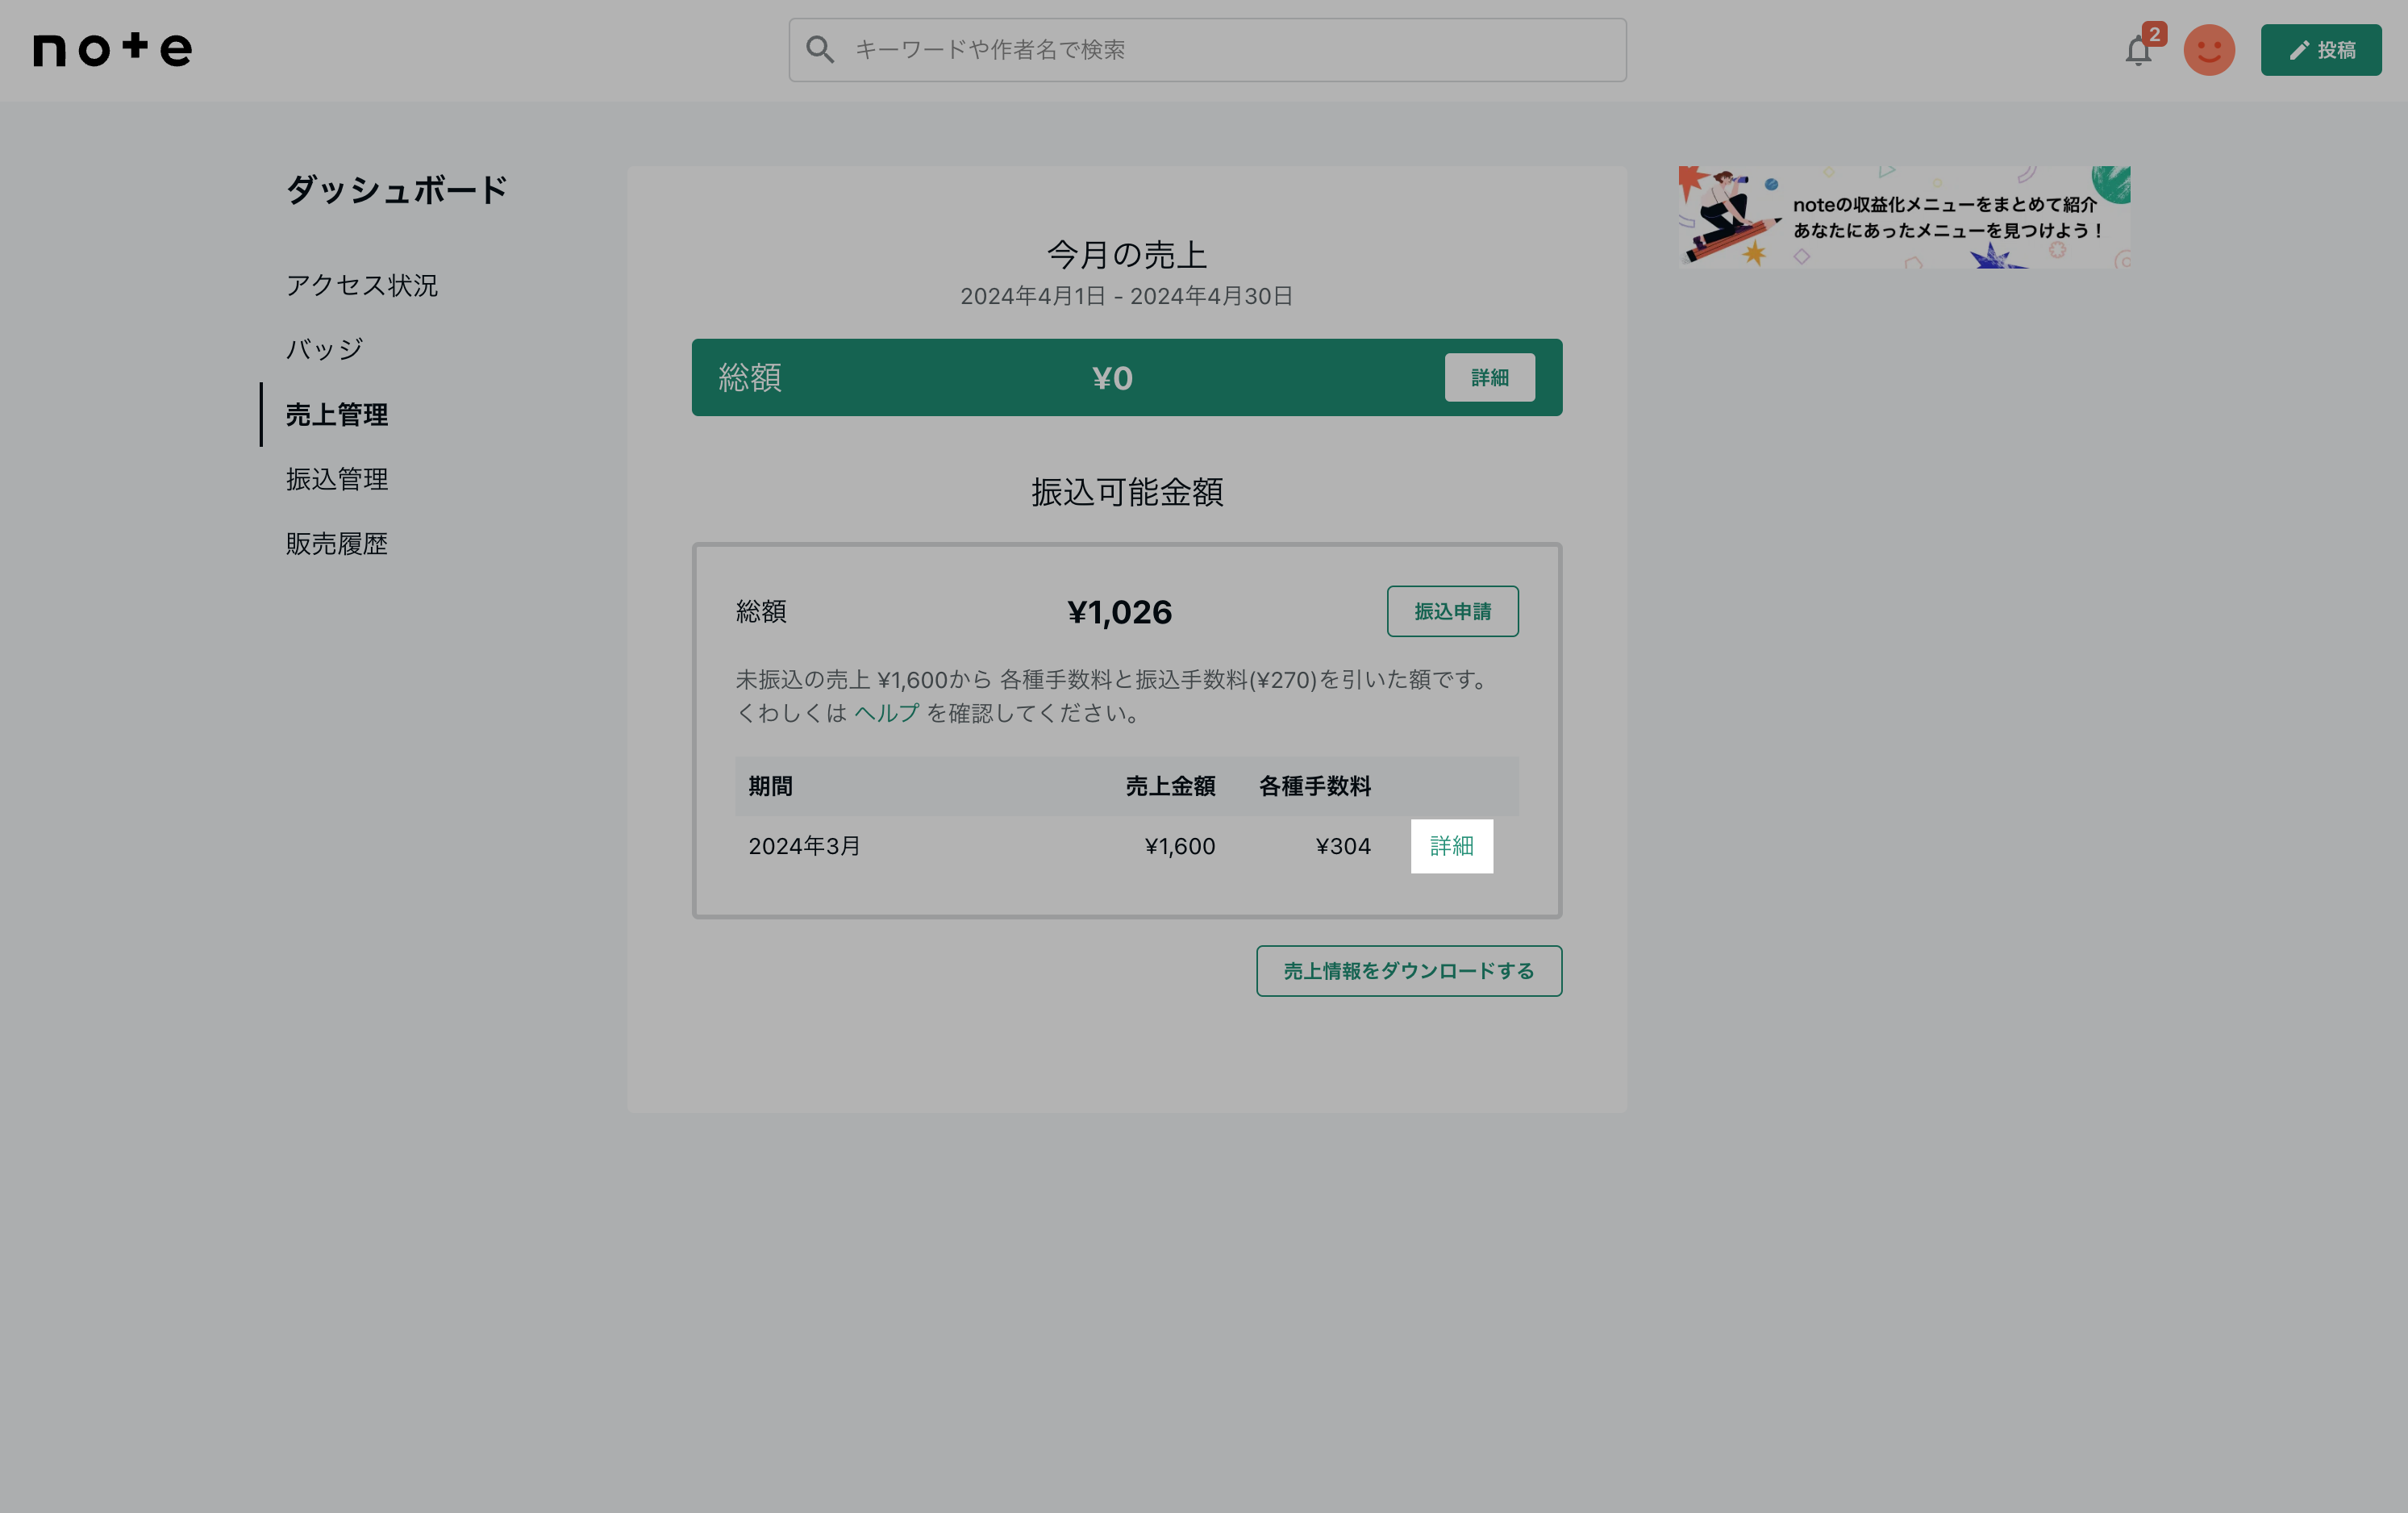This screenshot has width=2408, height=1513.
Task: Open アクセス状況 in sidebar
Action: [x=361, y=285]
